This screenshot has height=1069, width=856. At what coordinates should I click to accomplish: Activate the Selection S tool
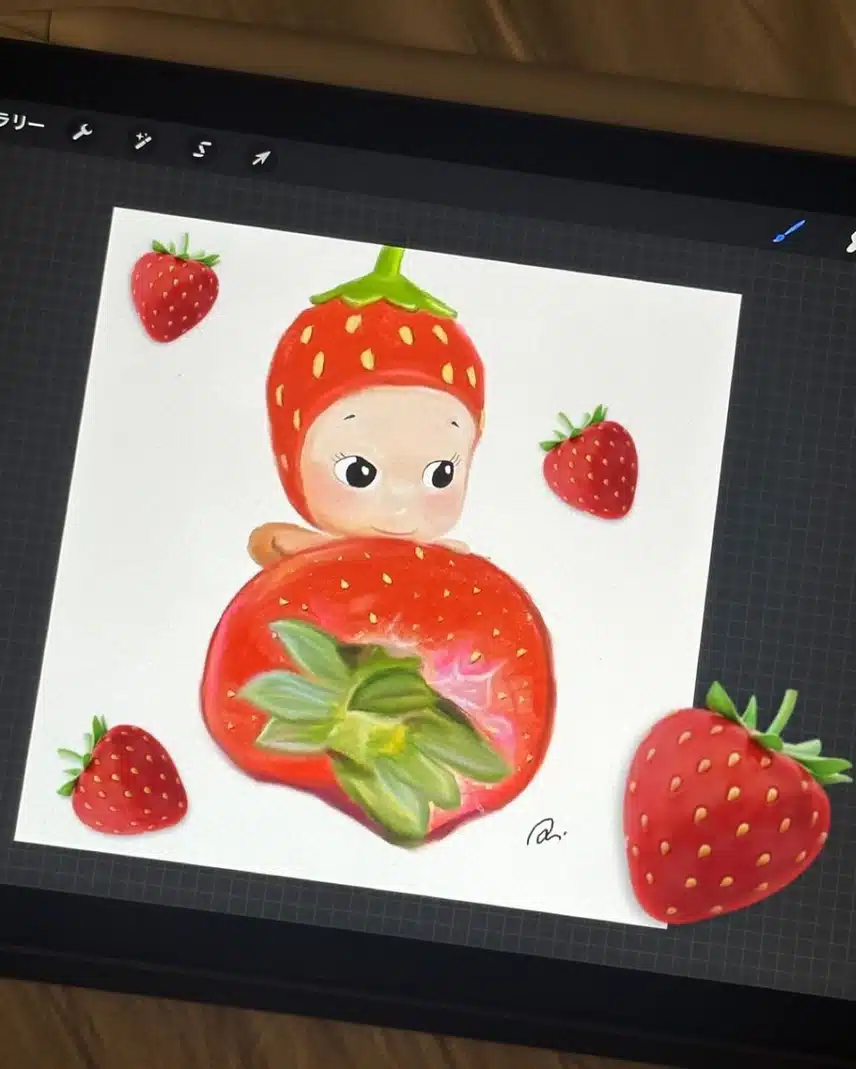pos(201,149)
